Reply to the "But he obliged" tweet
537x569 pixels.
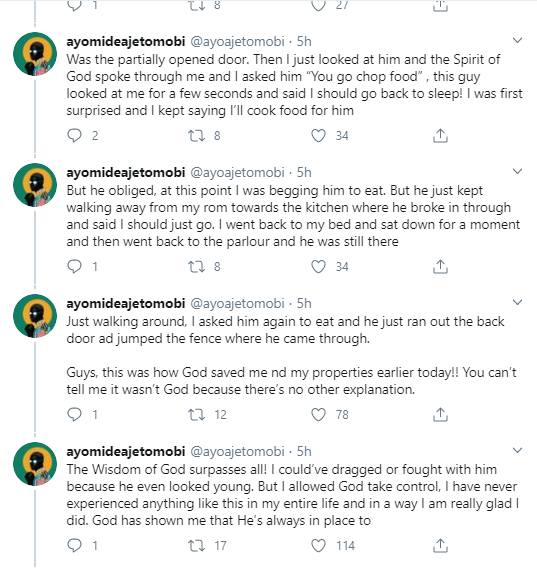coord(74,266)
